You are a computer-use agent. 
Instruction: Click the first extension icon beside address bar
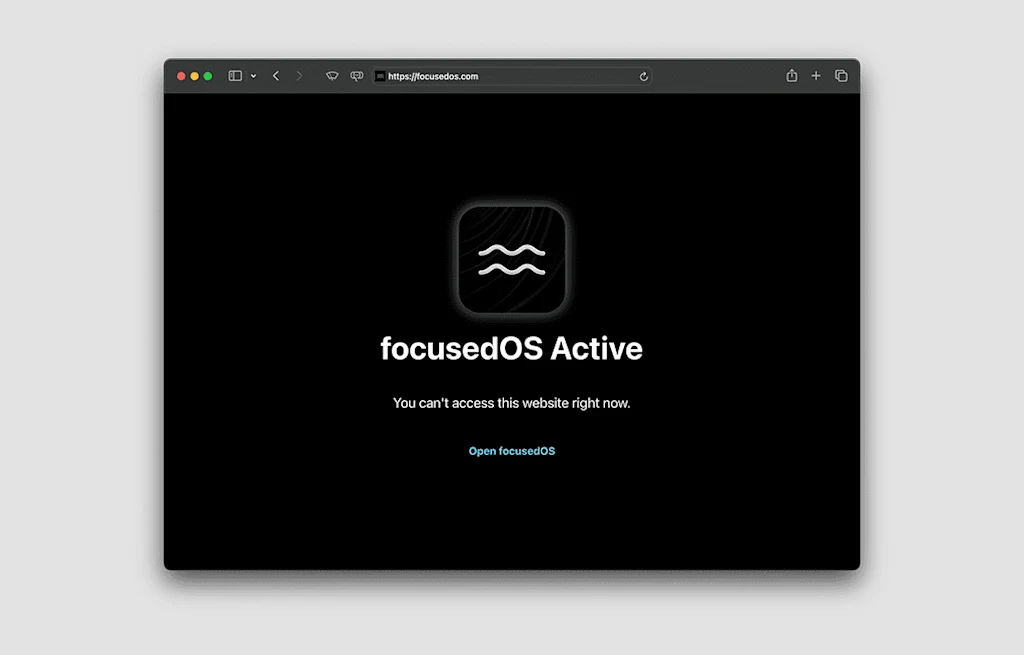click(x=332, y=76)
